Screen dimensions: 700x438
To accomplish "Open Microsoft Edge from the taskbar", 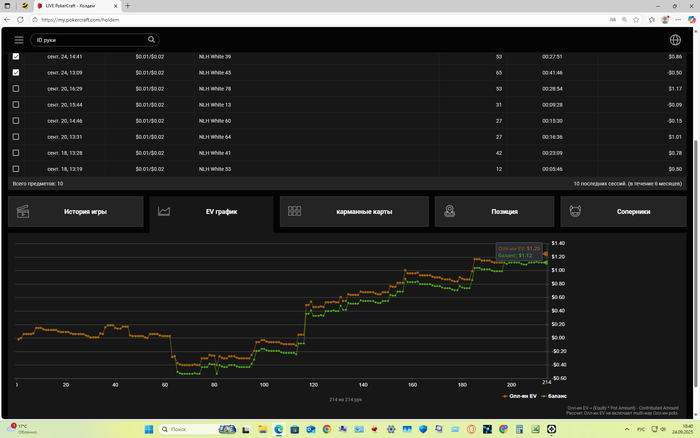I will coord(279,429).
